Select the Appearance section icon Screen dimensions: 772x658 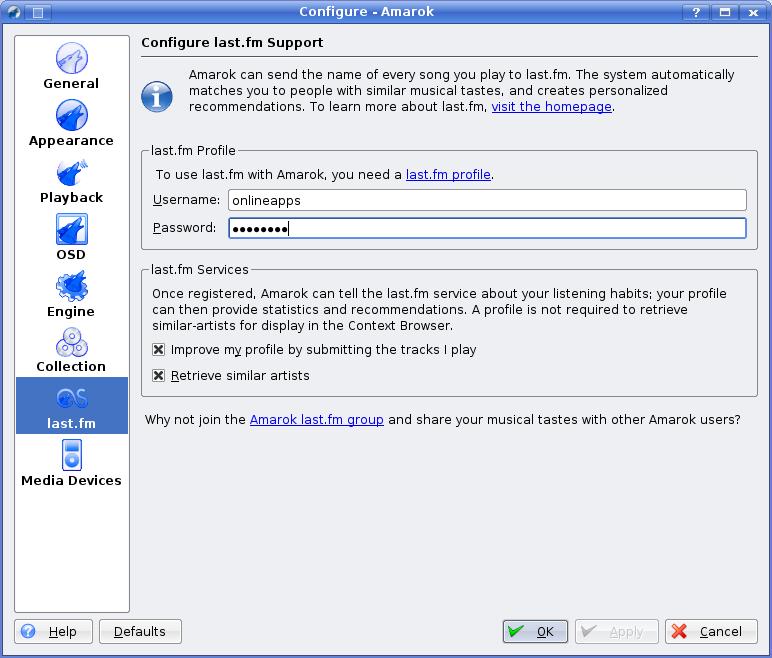[71, 115]
